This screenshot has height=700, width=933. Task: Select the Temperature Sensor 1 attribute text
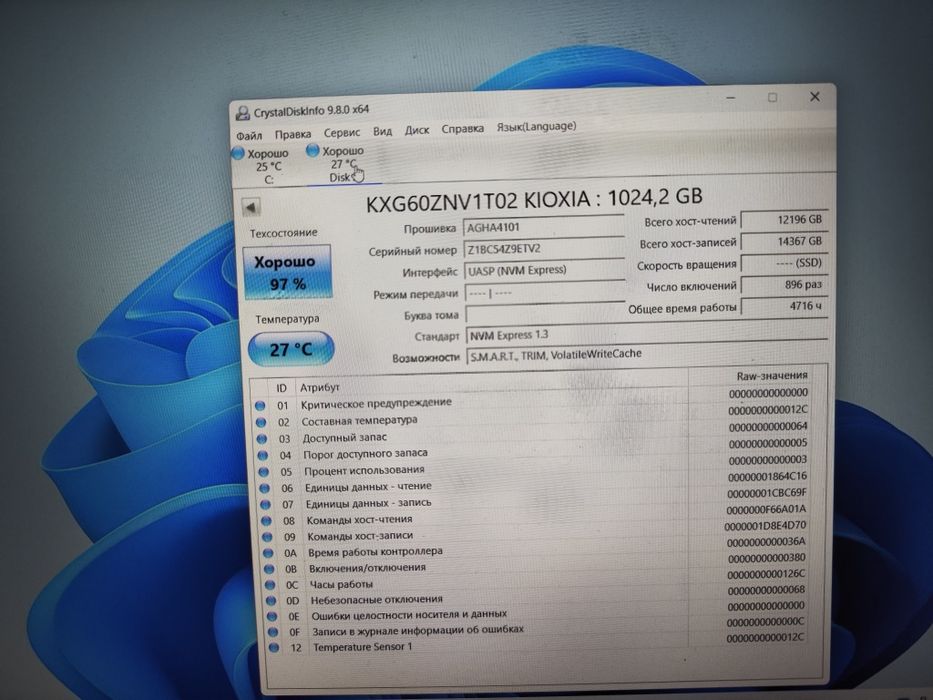[362, 646]
